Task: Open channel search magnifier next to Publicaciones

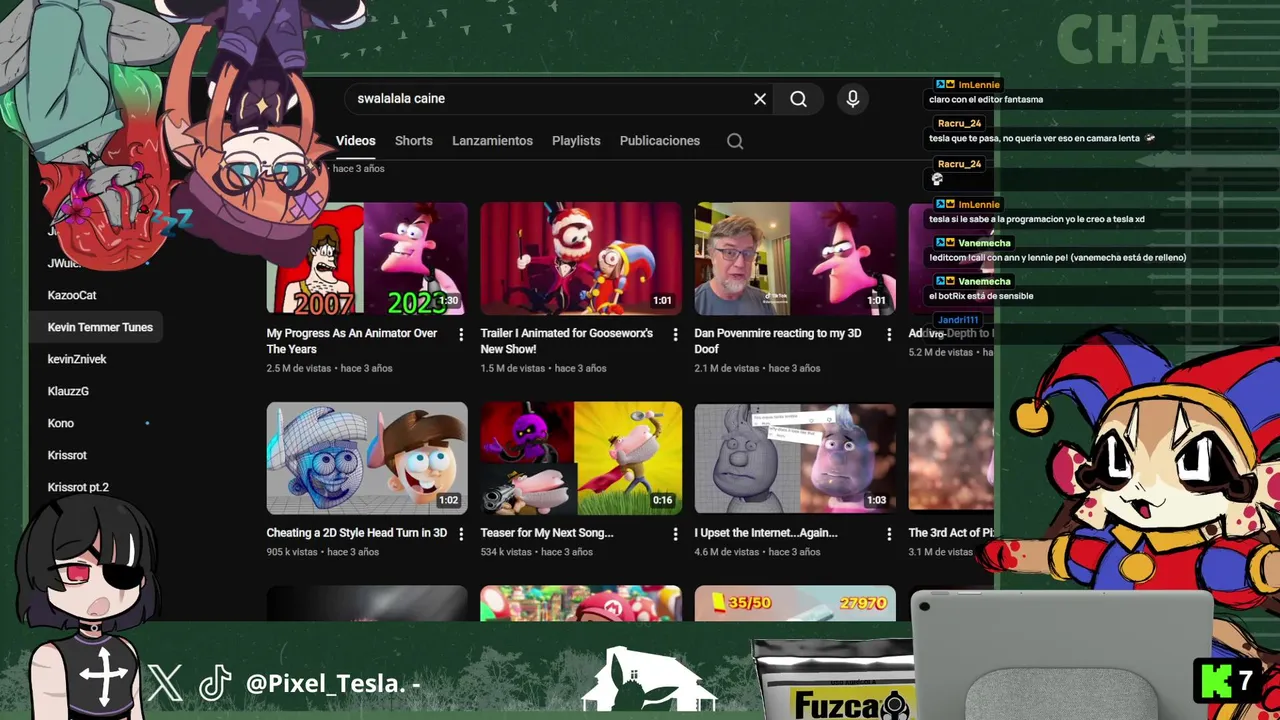Action: 735,141
